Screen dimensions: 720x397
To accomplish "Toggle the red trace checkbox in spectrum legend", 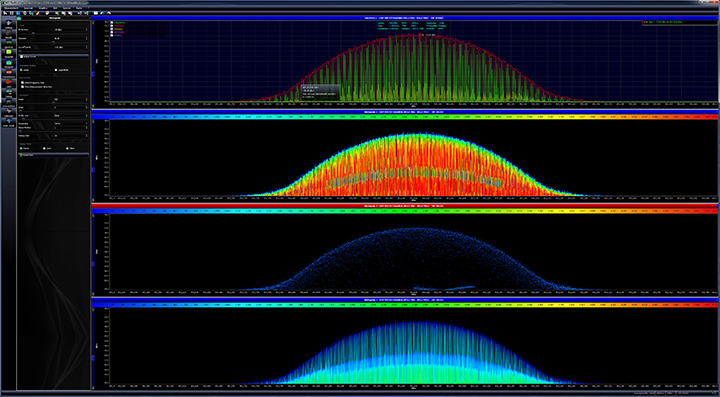I will [112, 26].
